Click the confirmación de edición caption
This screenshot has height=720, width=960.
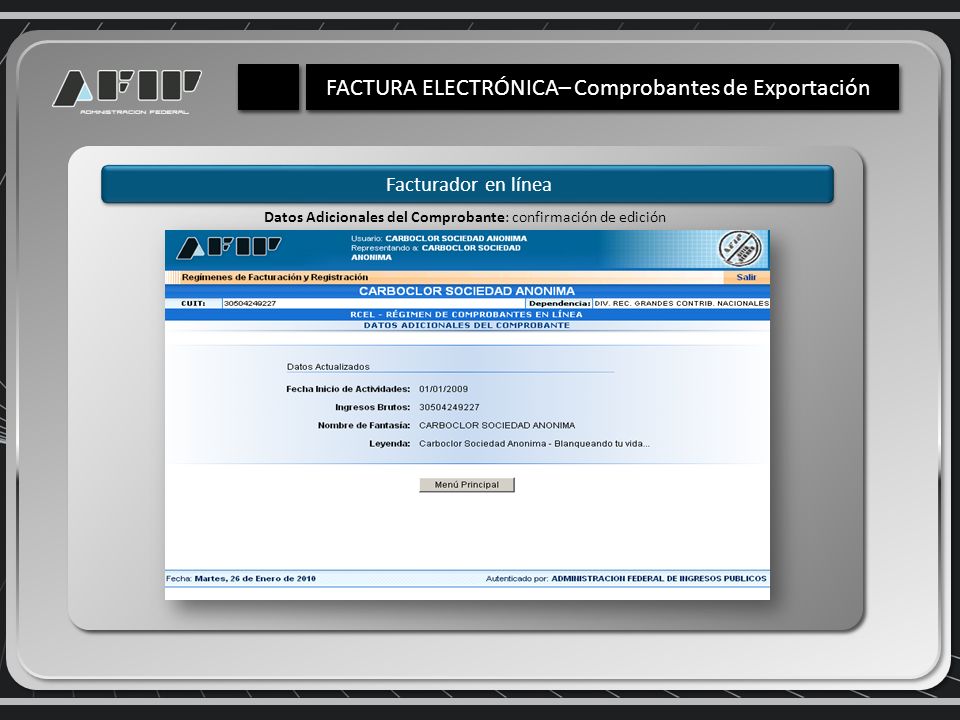coord(588,217)
